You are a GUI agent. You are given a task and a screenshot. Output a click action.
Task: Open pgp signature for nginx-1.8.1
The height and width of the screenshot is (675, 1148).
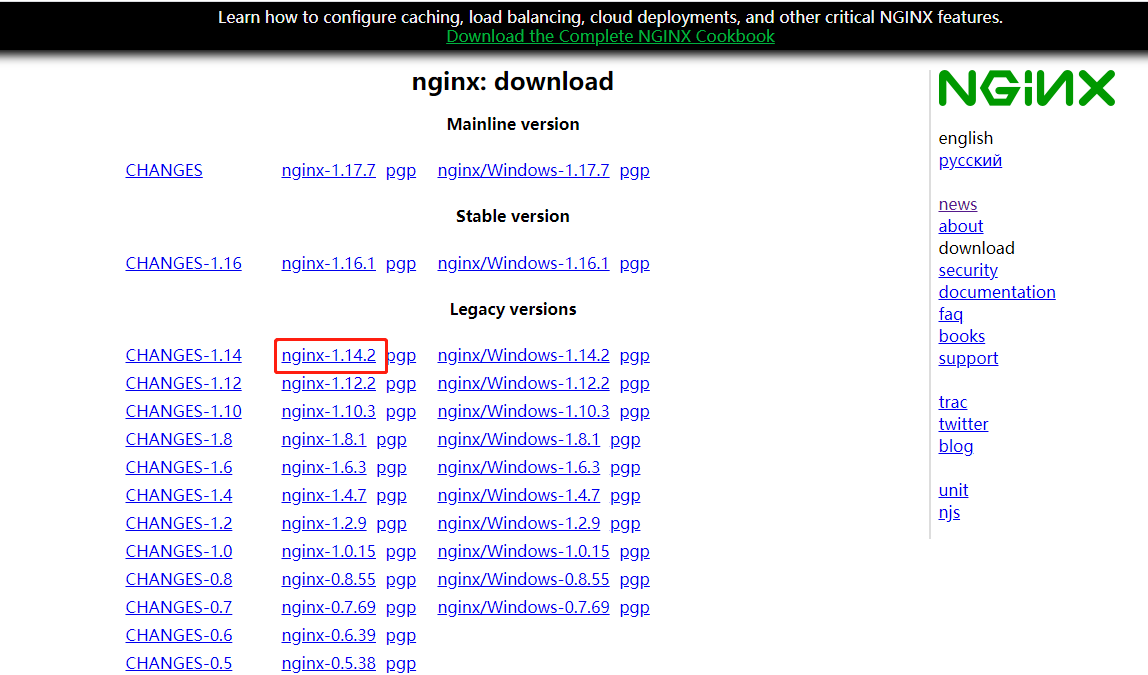coord(391,439)
